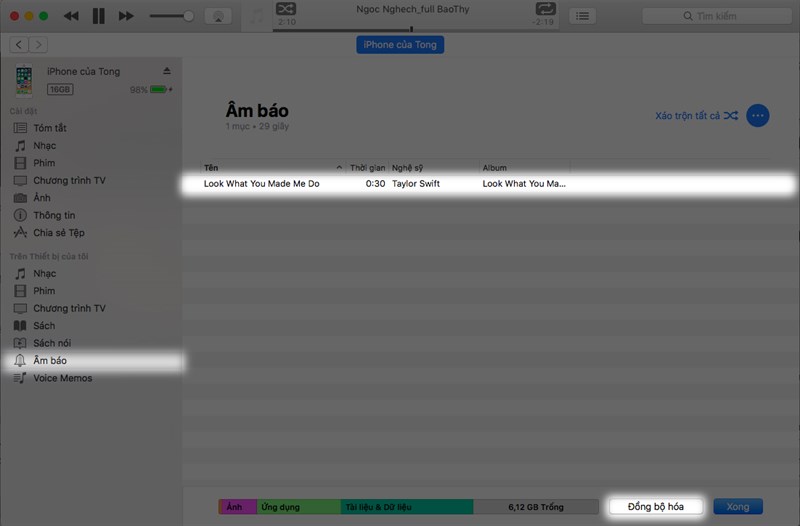This screenshot has height=526, width=800.
Task: Sort by the Album column header
Action: coord(494,168)
